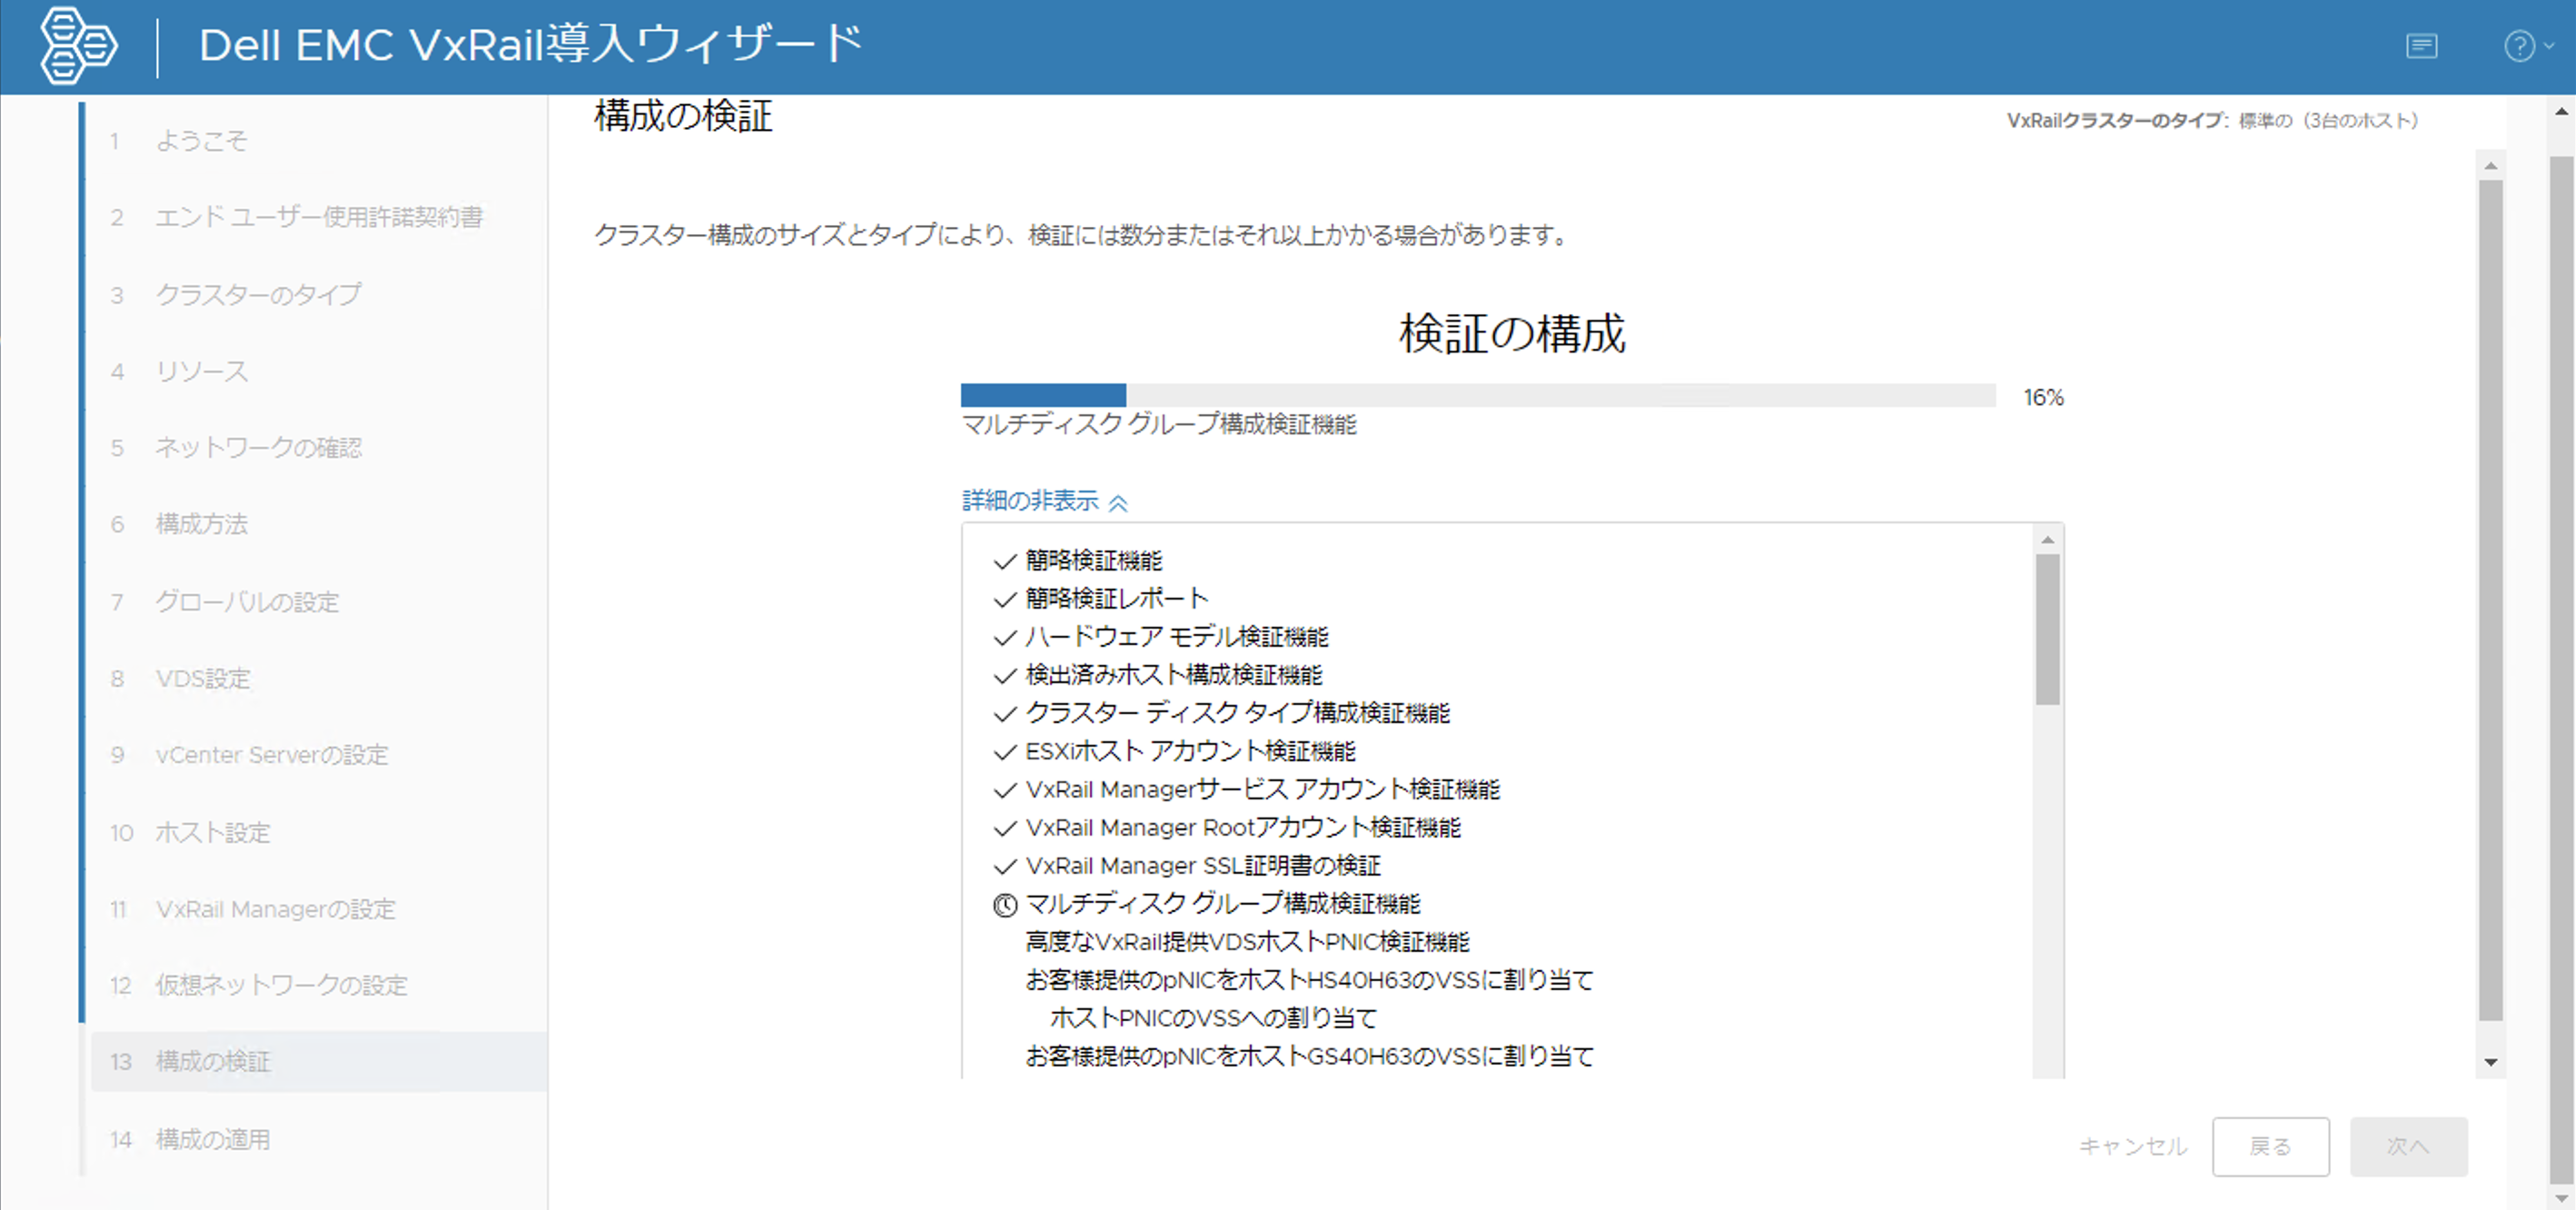Click down arrow of main panel scrollbar
2576x1210 pixels.
(2490, 1062)
